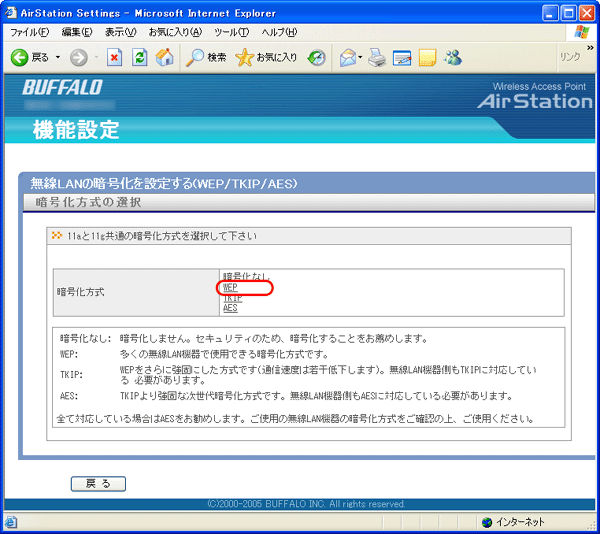The width and height of the screenshot is (600, 534).
Task: Select 暗号化なし (no encryption) link
Action: pos(245,276)
